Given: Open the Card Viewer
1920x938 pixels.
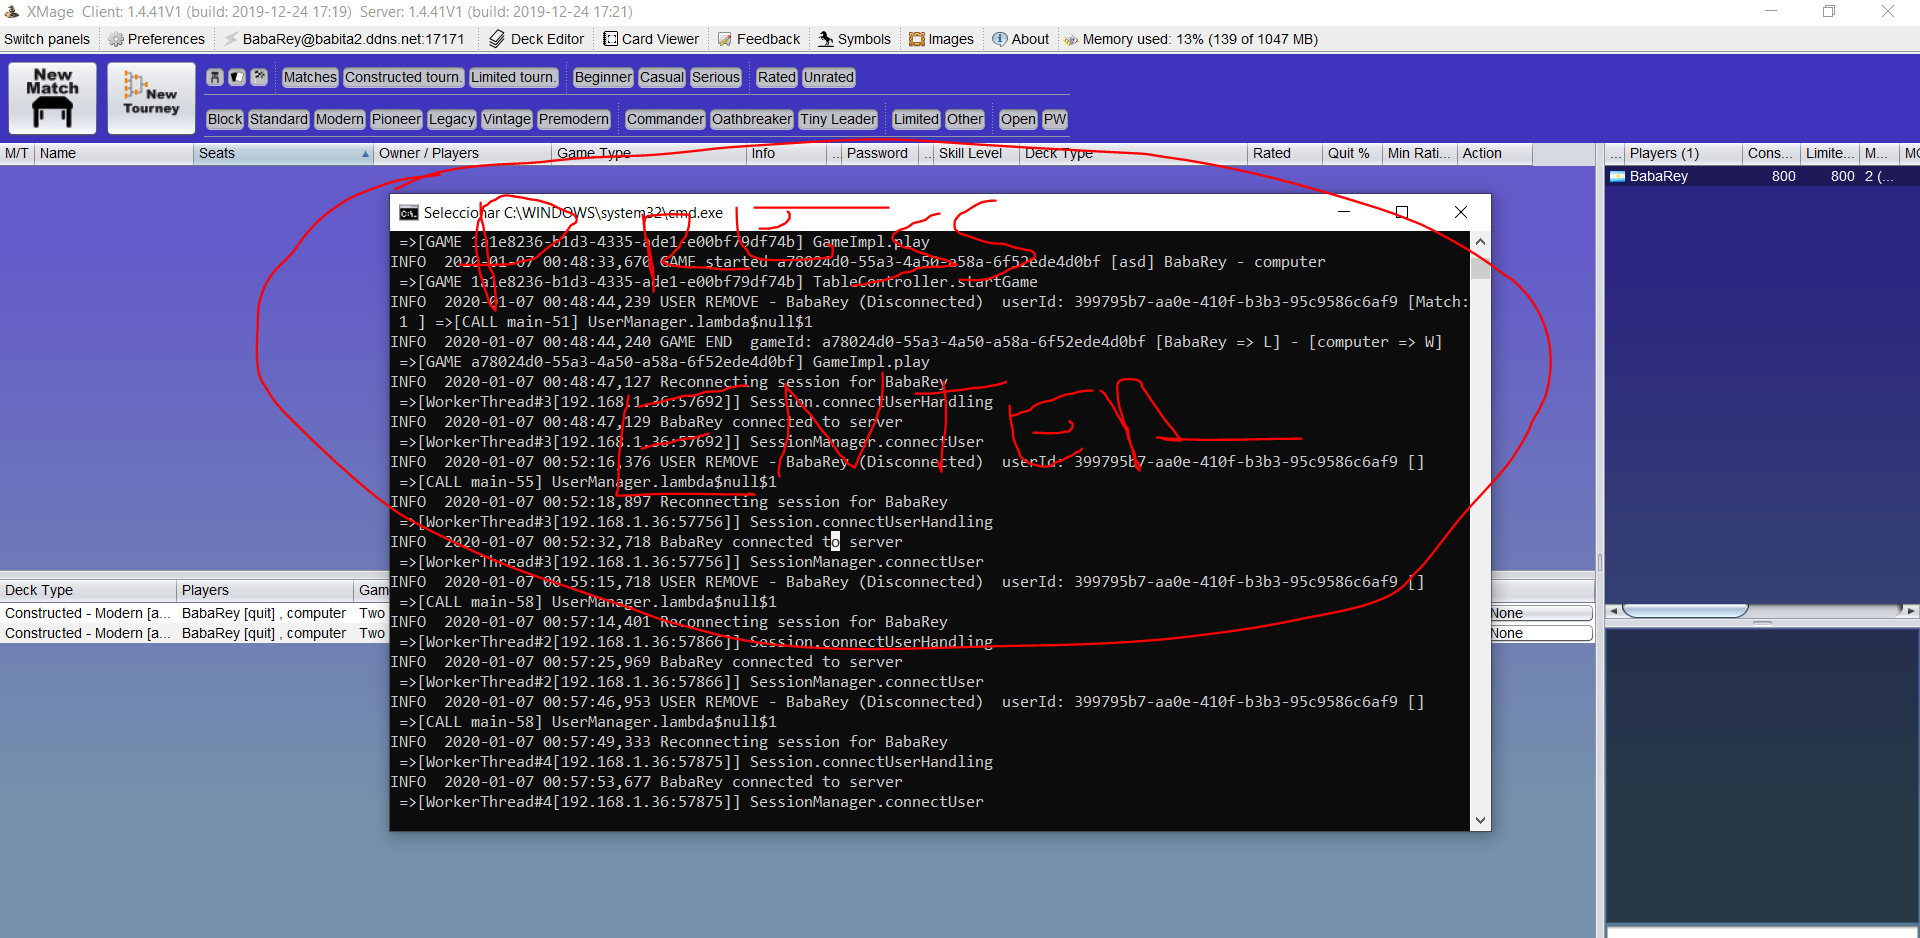Looking at the screenshot, I should pos(650,39).
